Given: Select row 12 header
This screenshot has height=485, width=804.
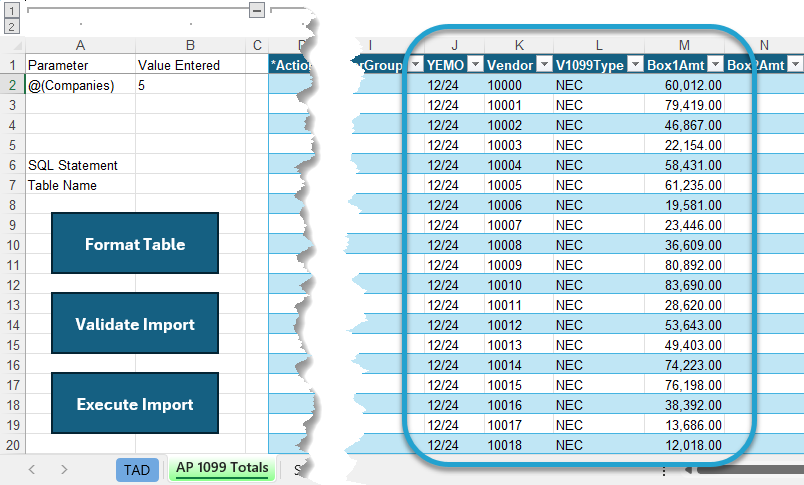Looking at the screenshot, I should tap(12, 285).
